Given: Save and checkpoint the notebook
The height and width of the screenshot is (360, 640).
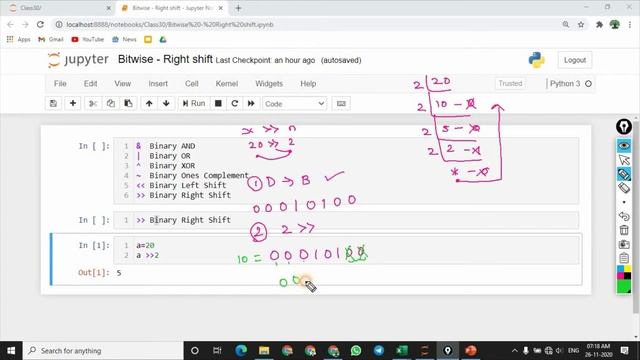Looking at the screenshot, I should click(53, 104).
